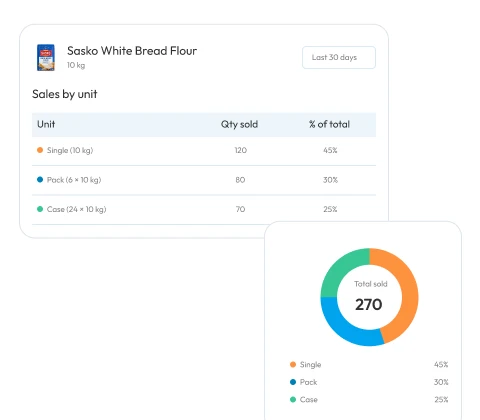Click the green dot beside Case (24 × 10 kg)
The height and width of the screenshot is (420, 480).
40,209
